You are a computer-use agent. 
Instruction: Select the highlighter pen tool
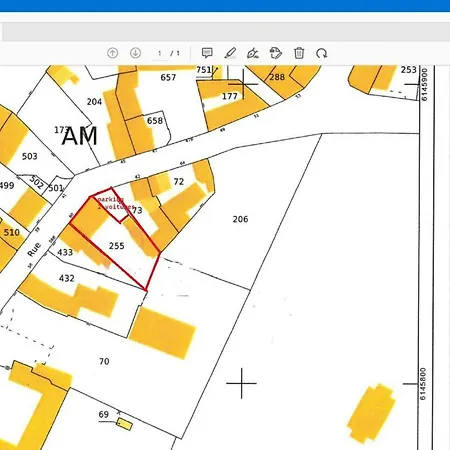tap(230, 53)
